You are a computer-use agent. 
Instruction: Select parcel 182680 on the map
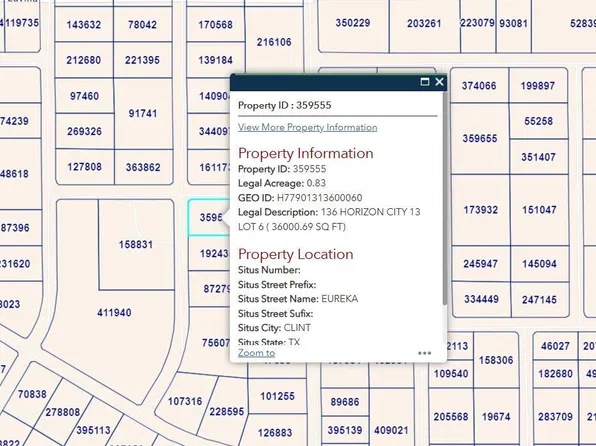tap(555, 374)
